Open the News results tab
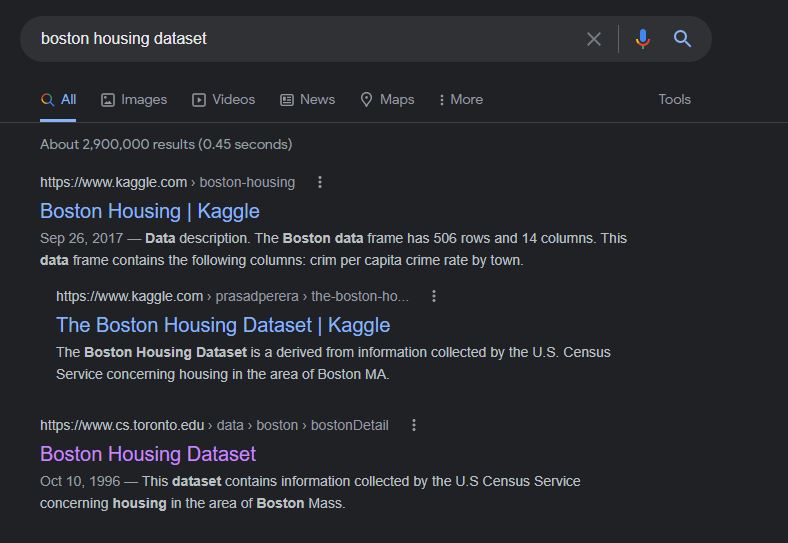 (307, 100)
